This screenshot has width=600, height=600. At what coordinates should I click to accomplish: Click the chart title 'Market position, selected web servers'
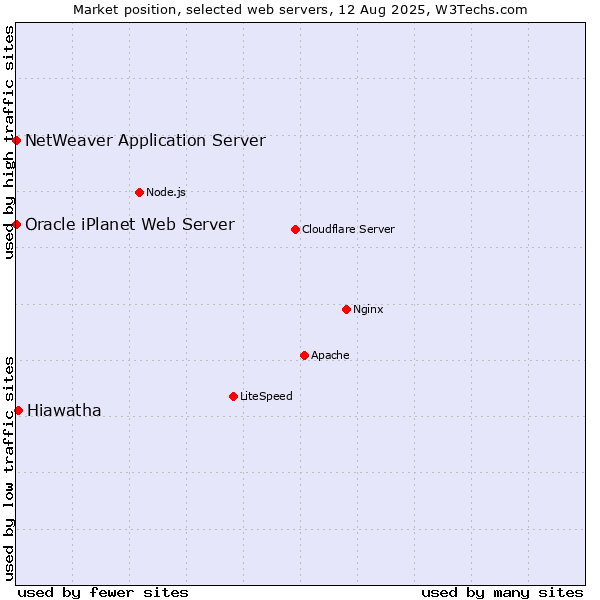[204, 10]
